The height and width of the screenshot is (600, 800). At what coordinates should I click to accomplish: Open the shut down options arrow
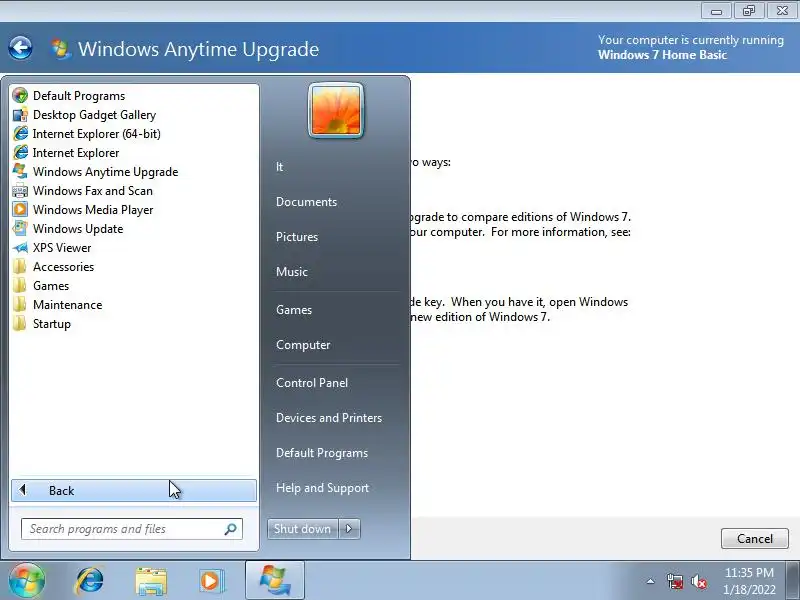click(349, 529)
